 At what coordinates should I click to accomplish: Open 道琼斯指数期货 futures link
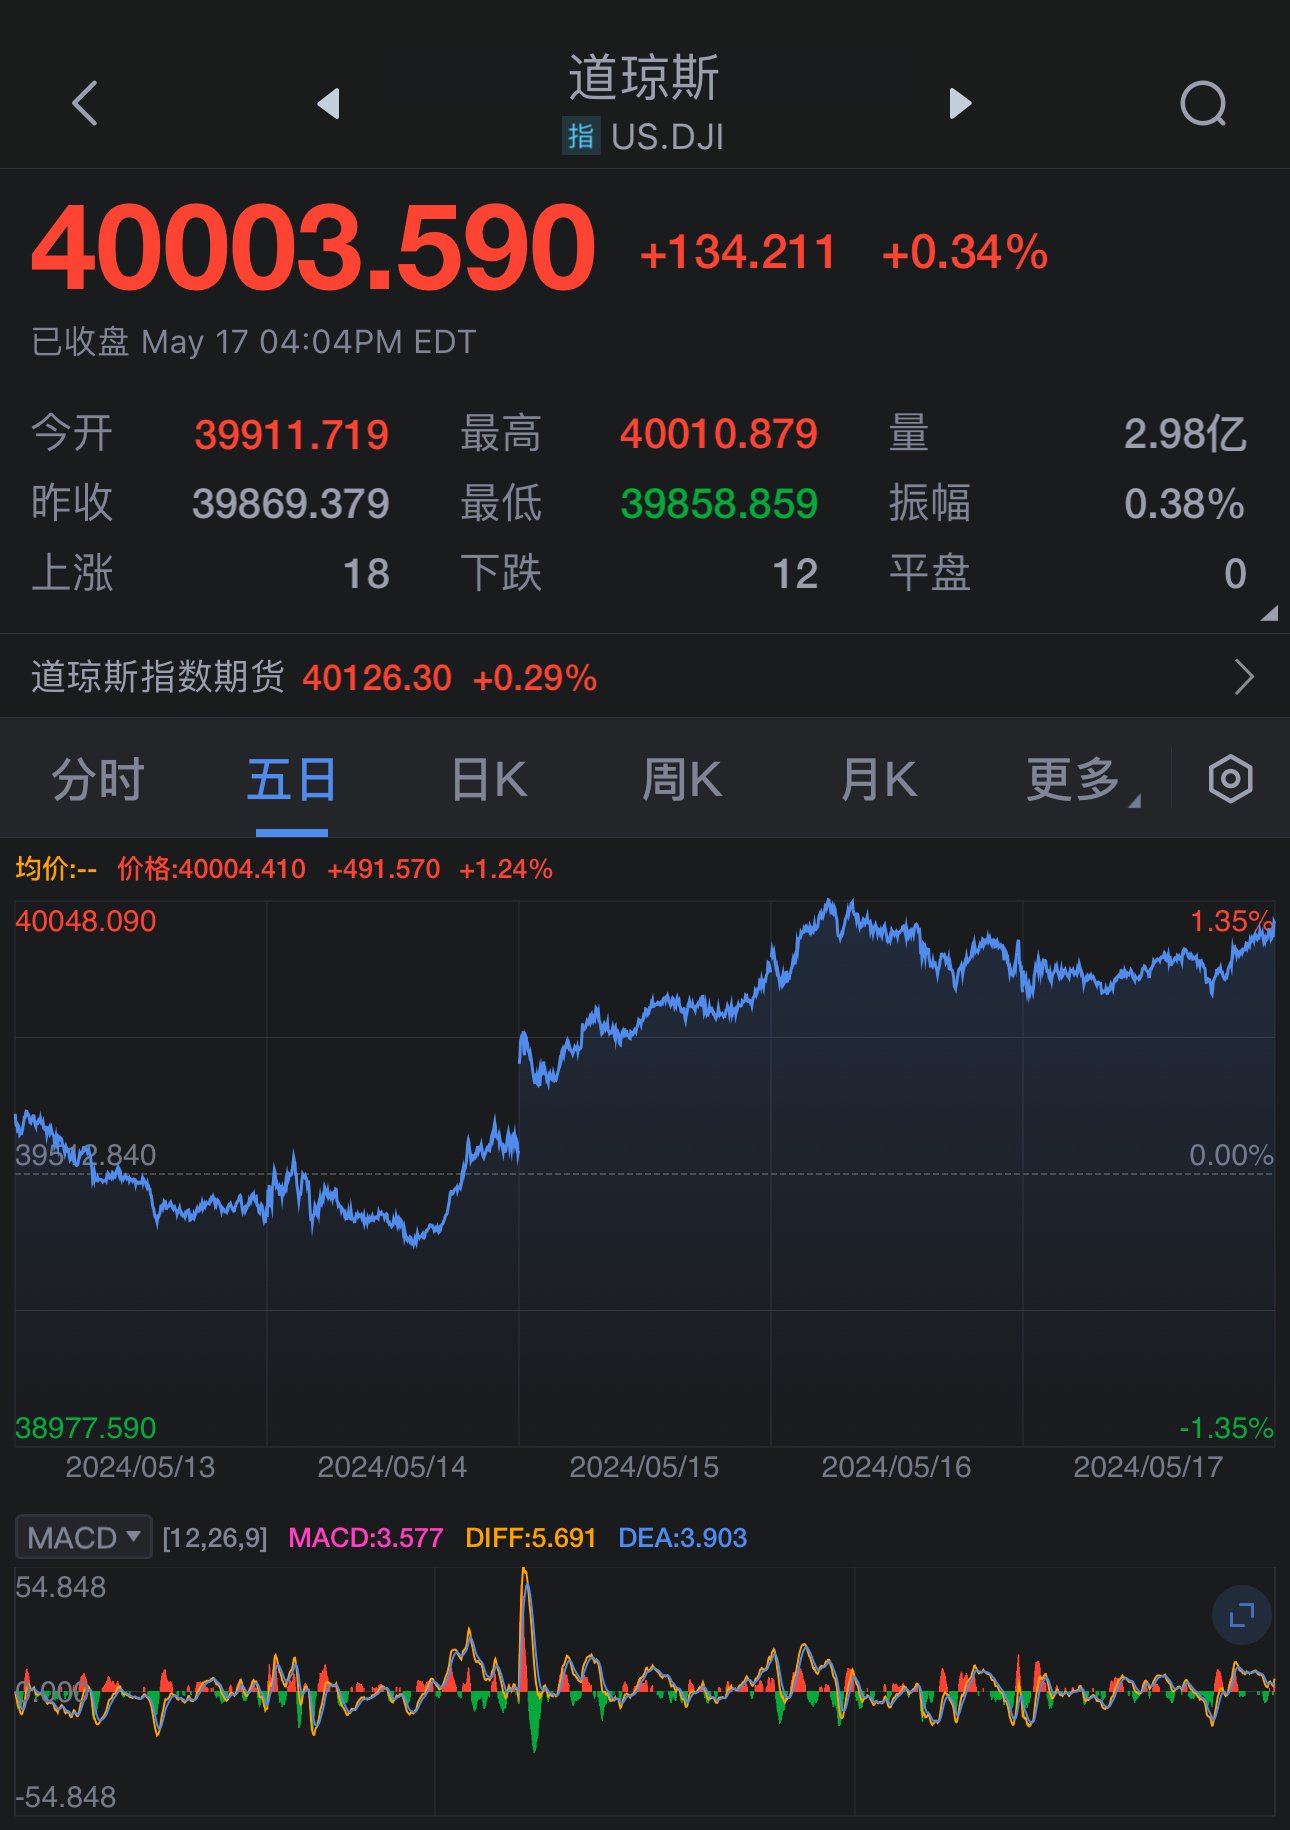pyautogui.click(x=158, y=677)
